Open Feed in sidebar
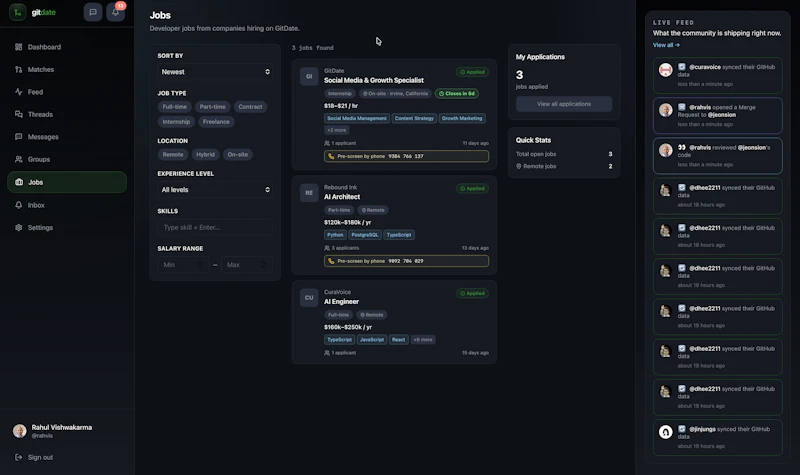The width and height of the screenshot is (800, 475). (67, 92)
